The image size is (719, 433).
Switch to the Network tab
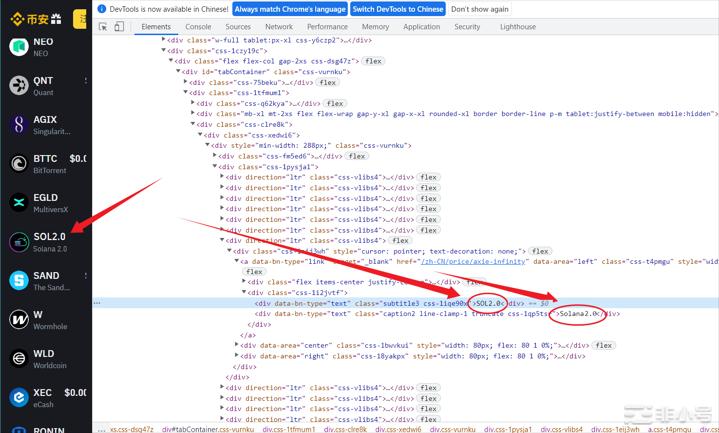pos(279,27)
